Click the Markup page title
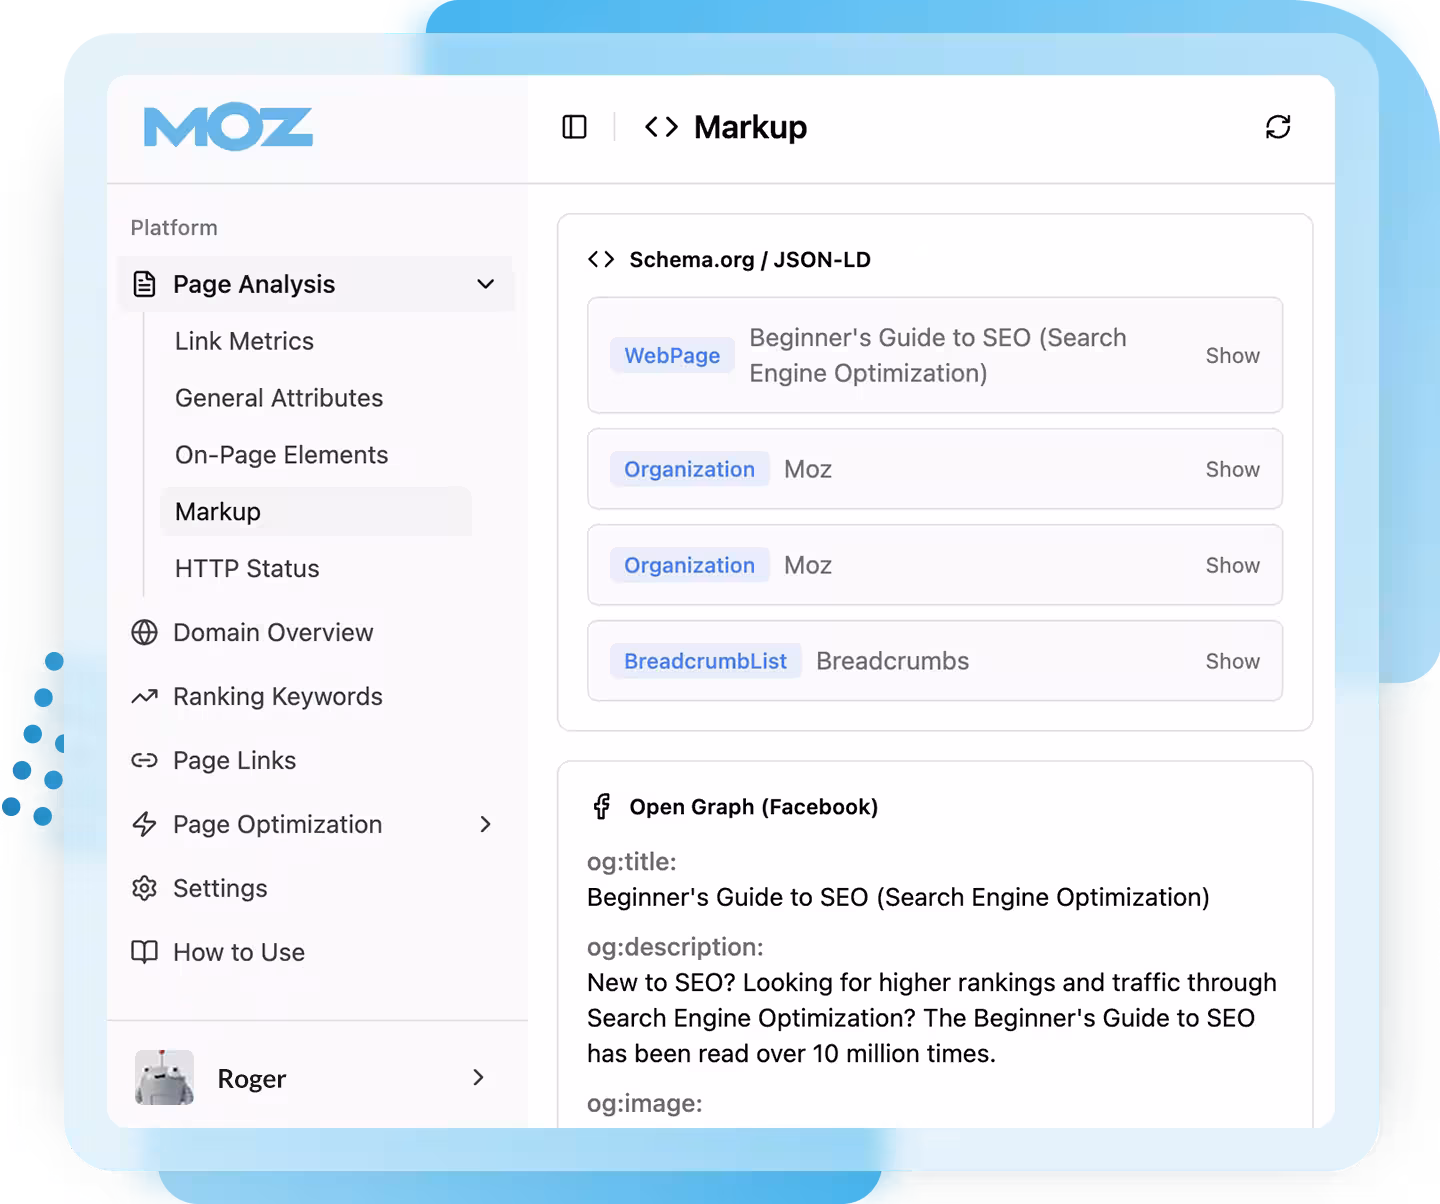Image resolution: width=1440 pixels, height=1204 pixels. pos(750,127)
